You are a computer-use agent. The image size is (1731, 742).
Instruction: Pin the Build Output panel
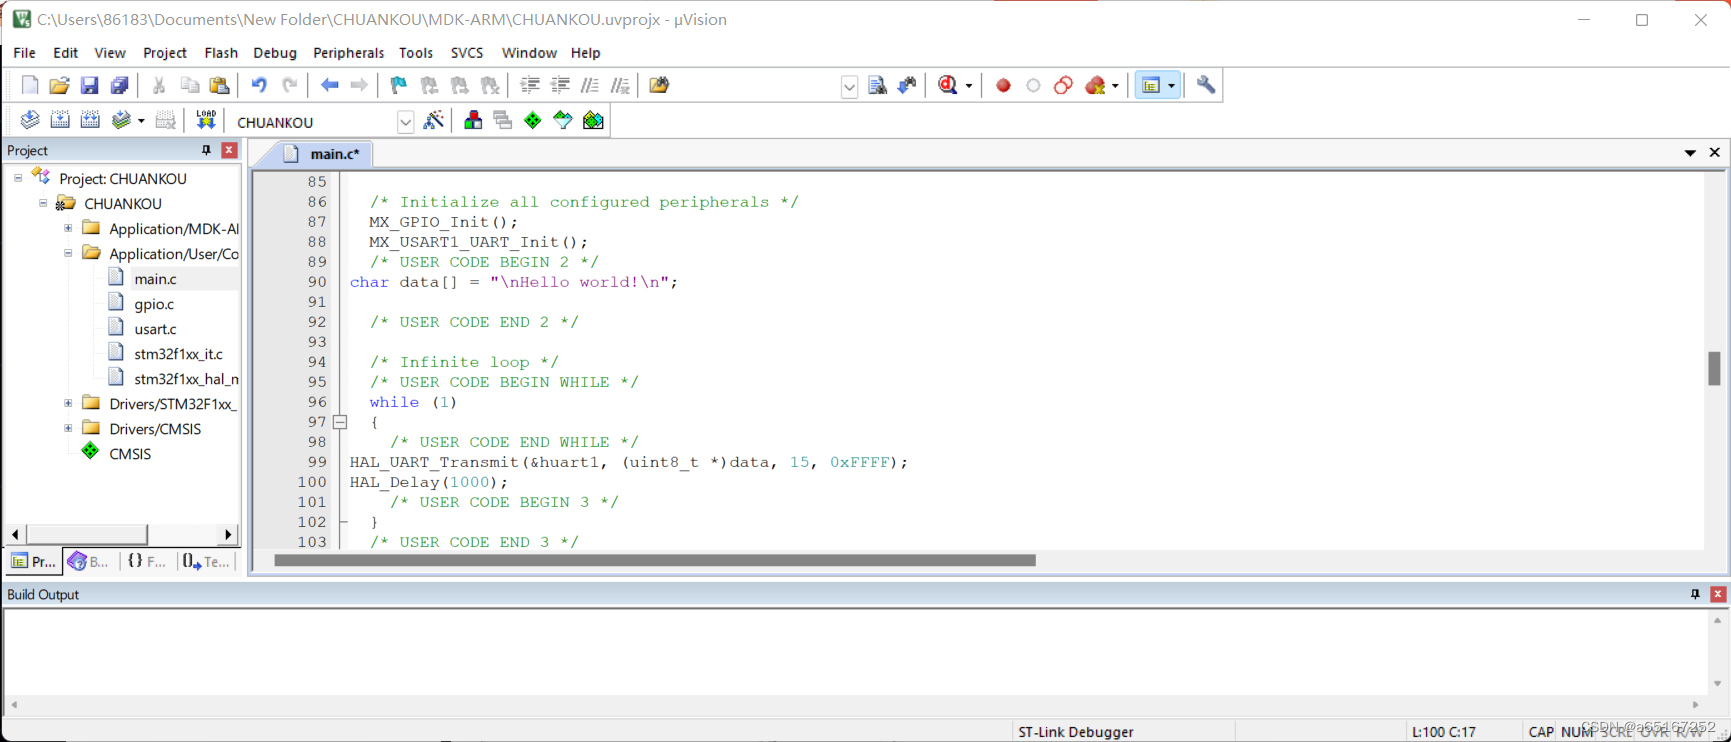[x=1695, y=594]
